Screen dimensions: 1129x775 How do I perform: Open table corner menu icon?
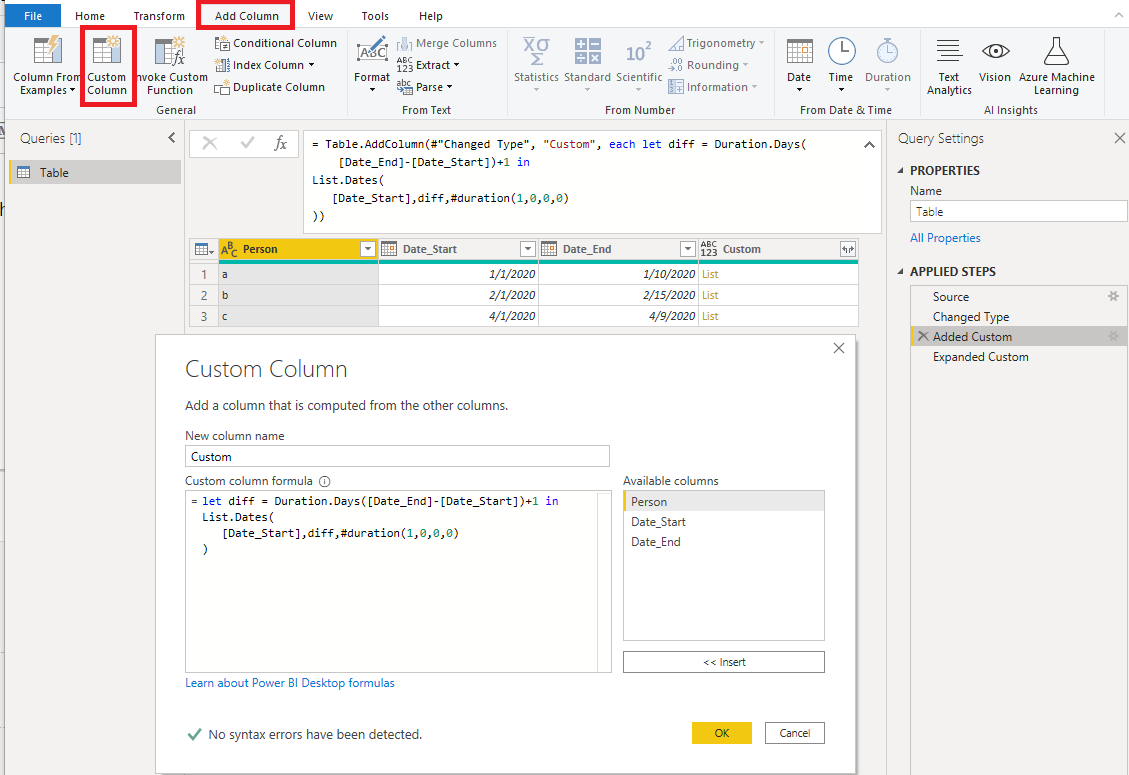click(204, 249)
